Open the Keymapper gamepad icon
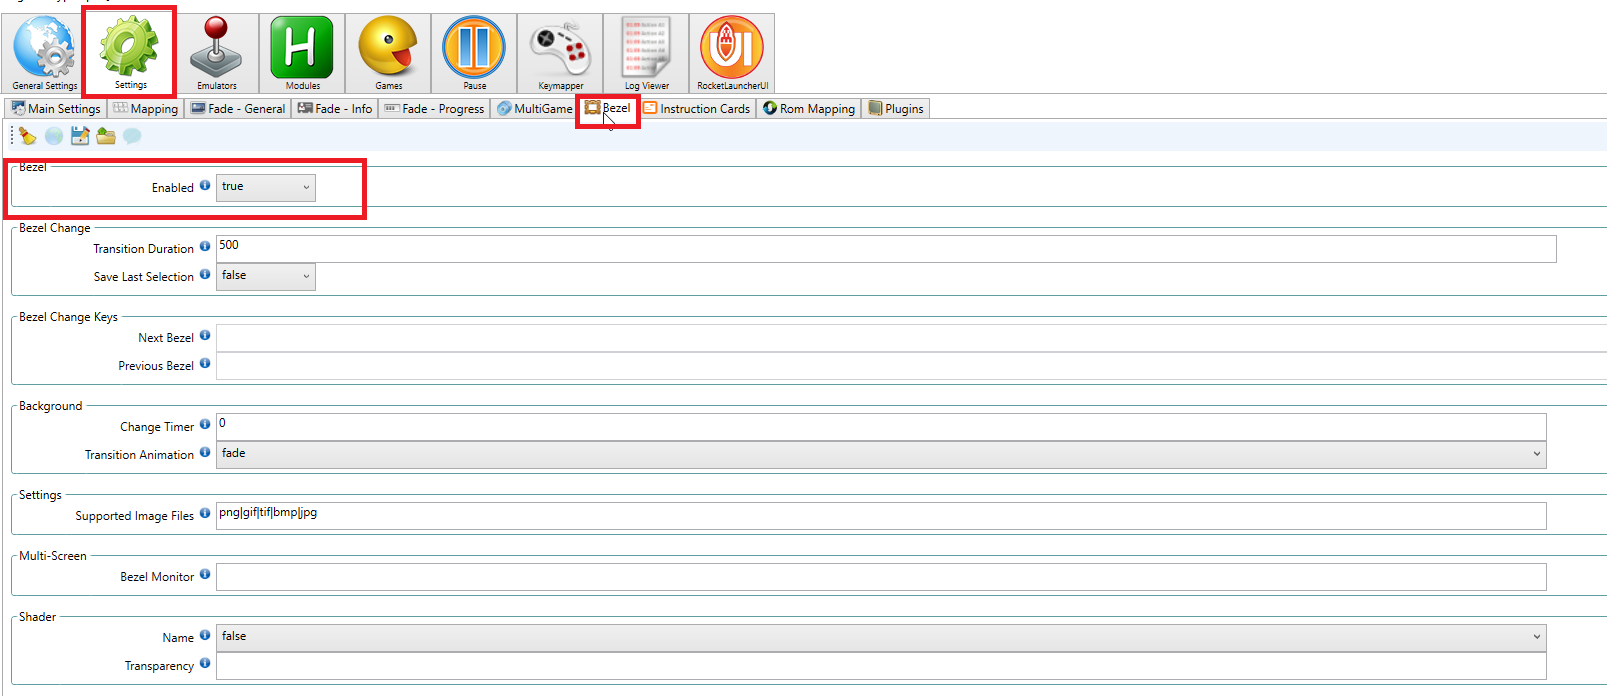Screen dimensions: 1607x696 (x=560, y=52)
